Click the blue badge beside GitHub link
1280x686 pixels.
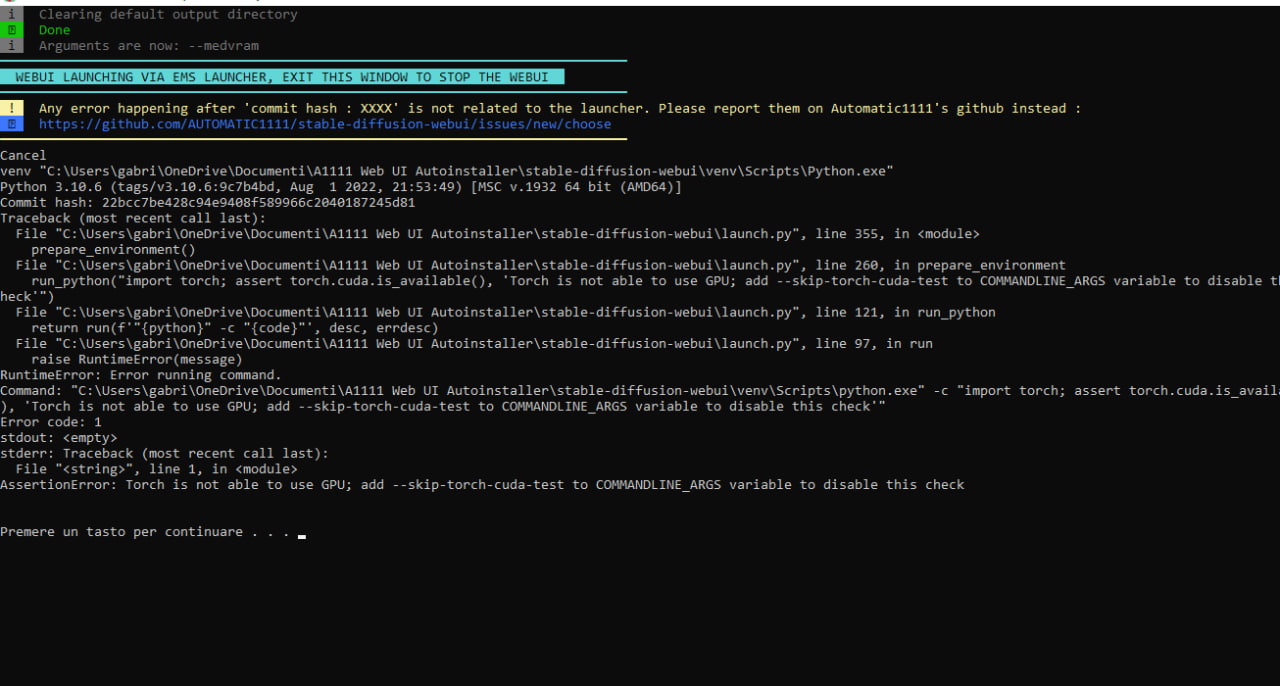12,124
